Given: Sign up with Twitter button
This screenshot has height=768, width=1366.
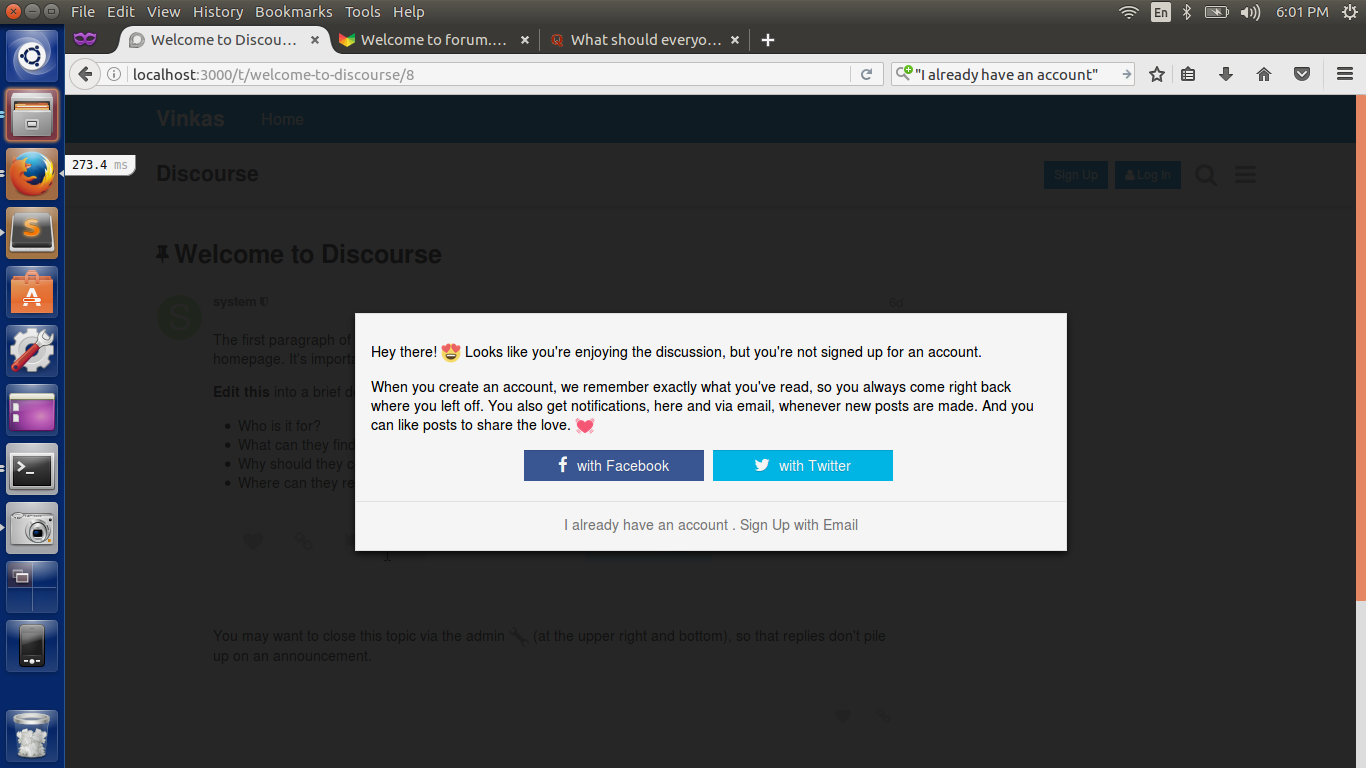Looking at the screenshot, I should point(803,465).
